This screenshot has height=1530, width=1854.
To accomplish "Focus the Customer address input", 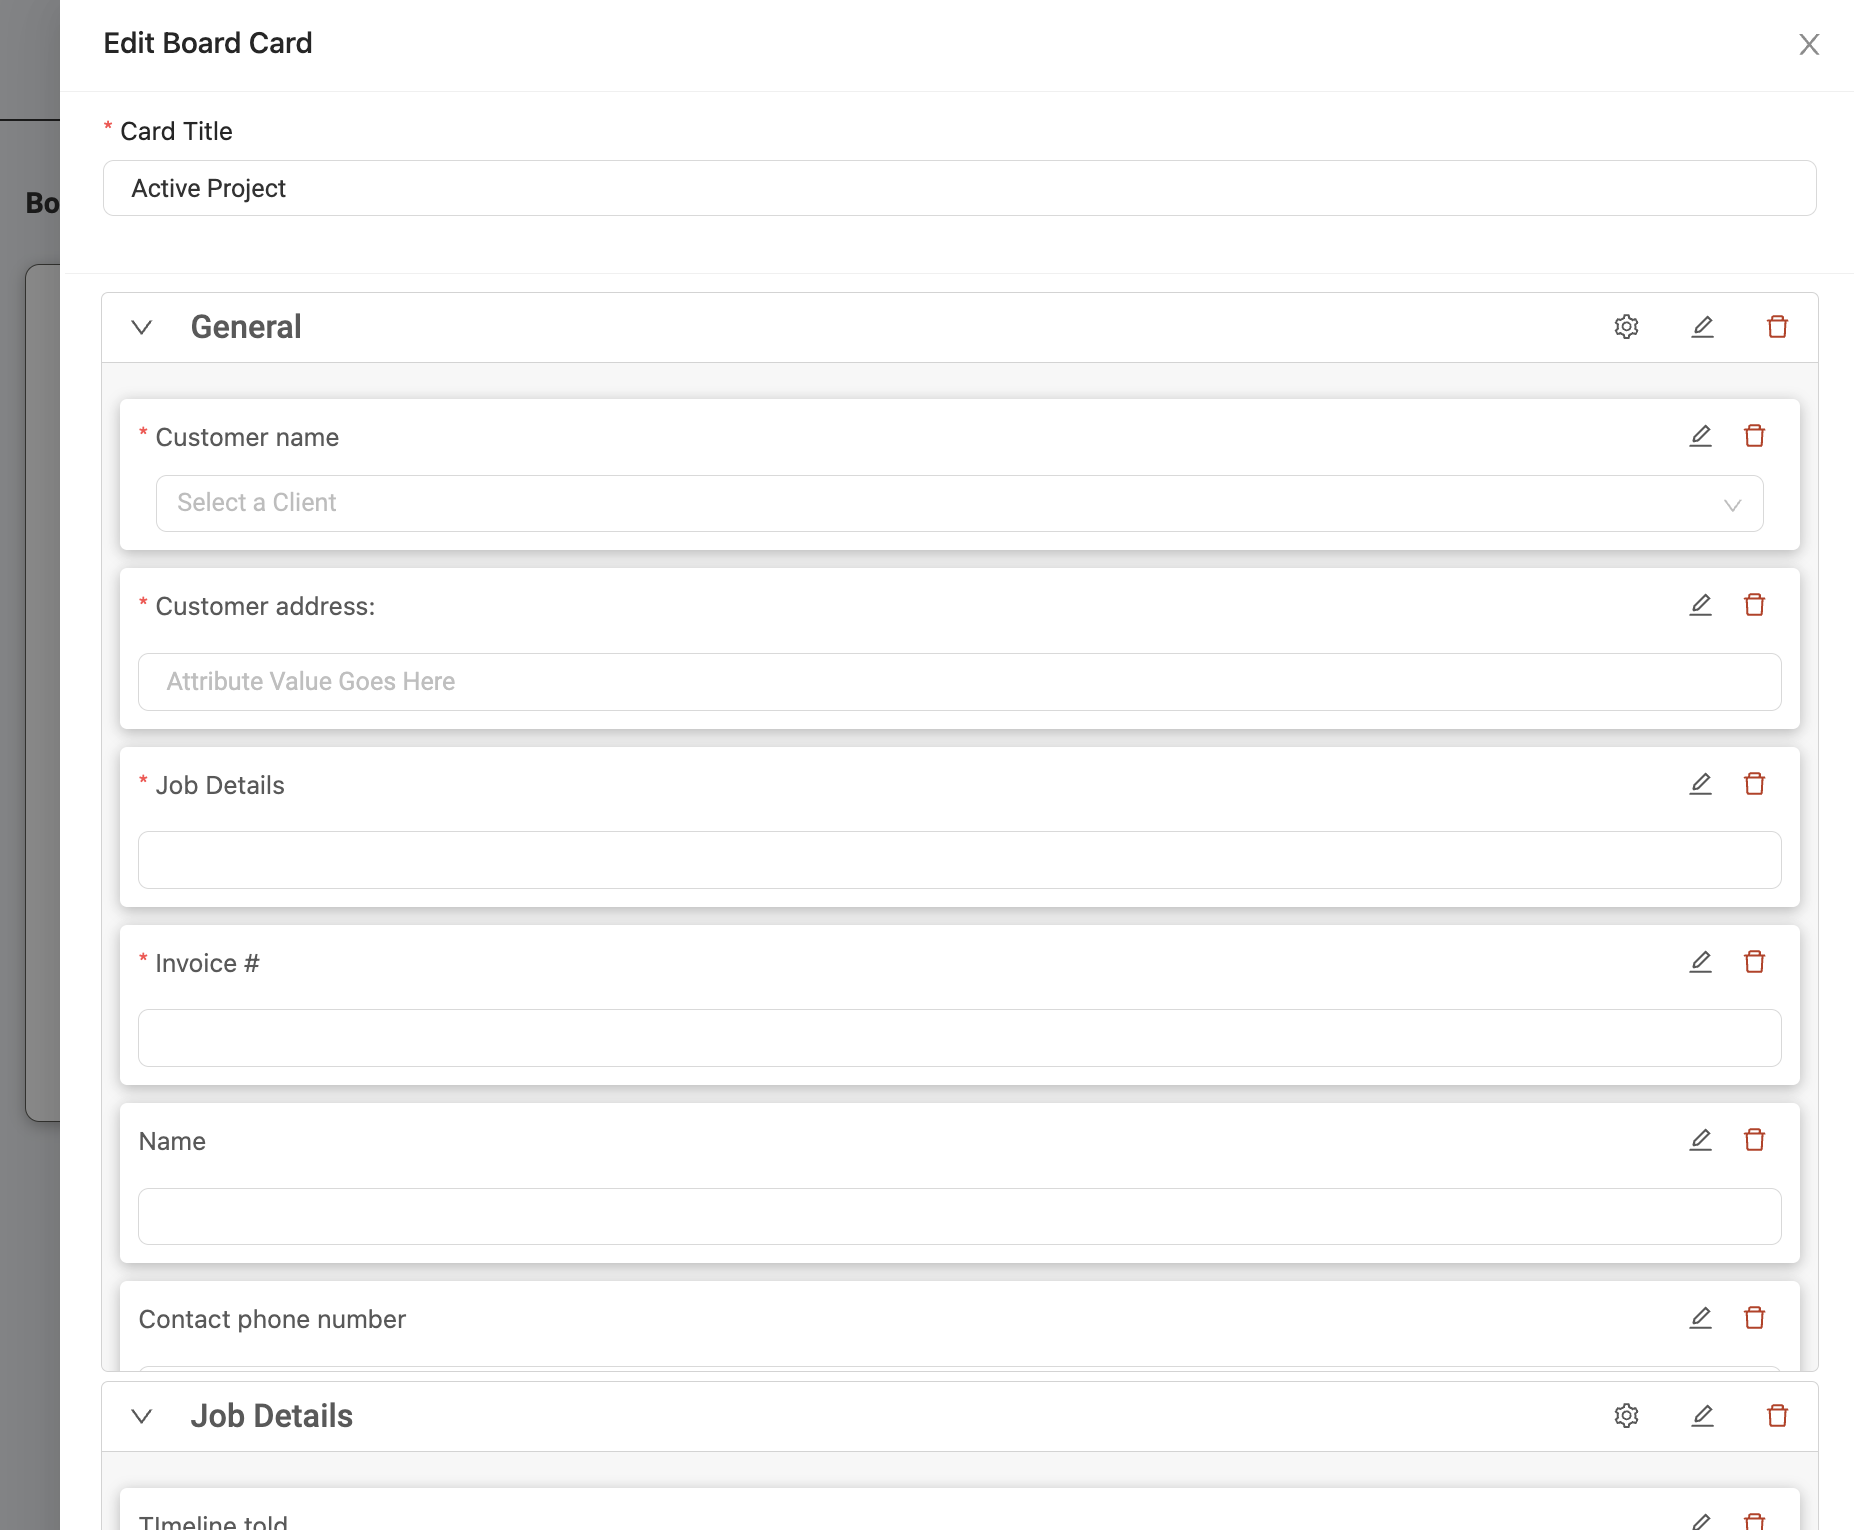I will click(x=959, y=682).
